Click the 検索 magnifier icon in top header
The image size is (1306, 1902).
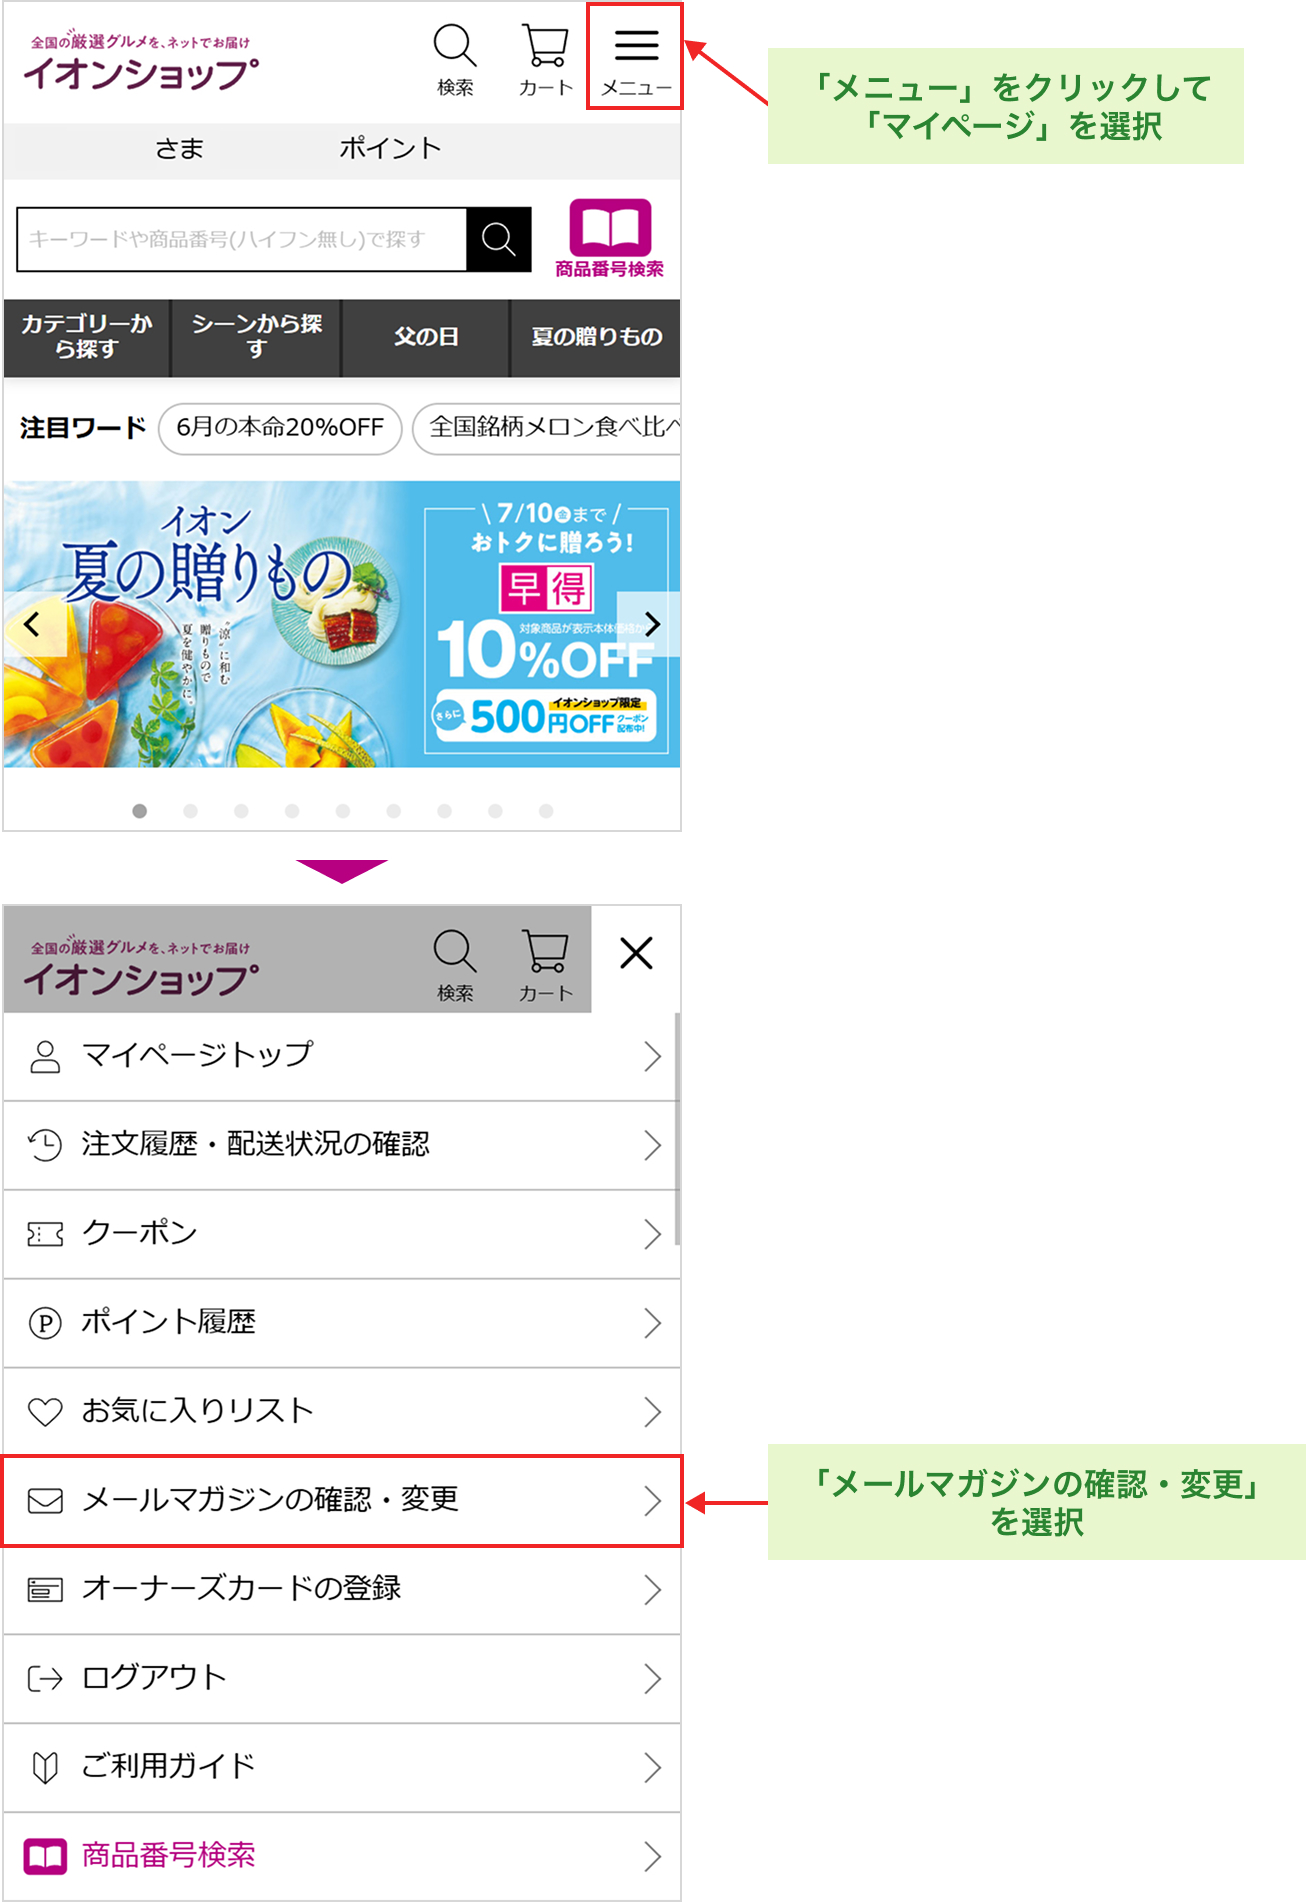pyautogui.click(x=455, y=60)
